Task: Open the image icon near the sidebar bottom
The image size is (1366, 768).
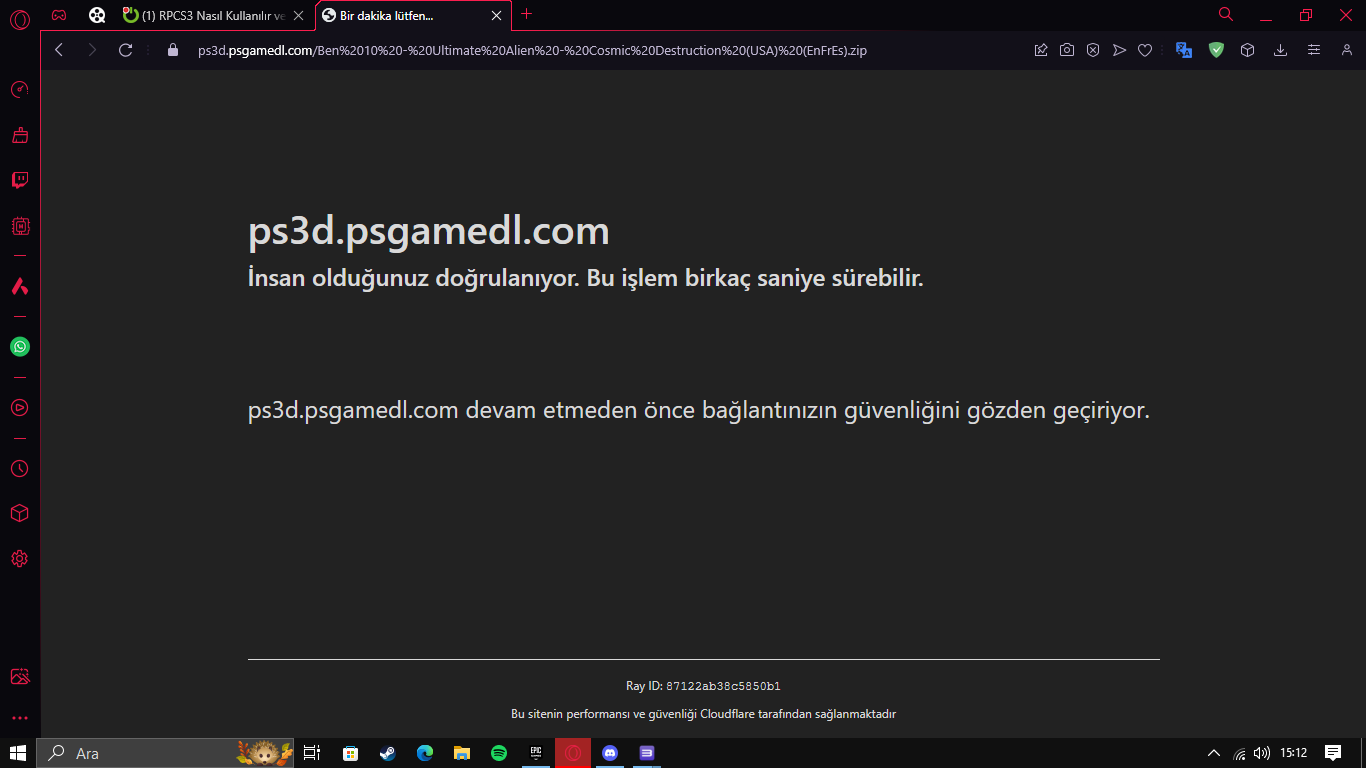Action: pos(19,677)
